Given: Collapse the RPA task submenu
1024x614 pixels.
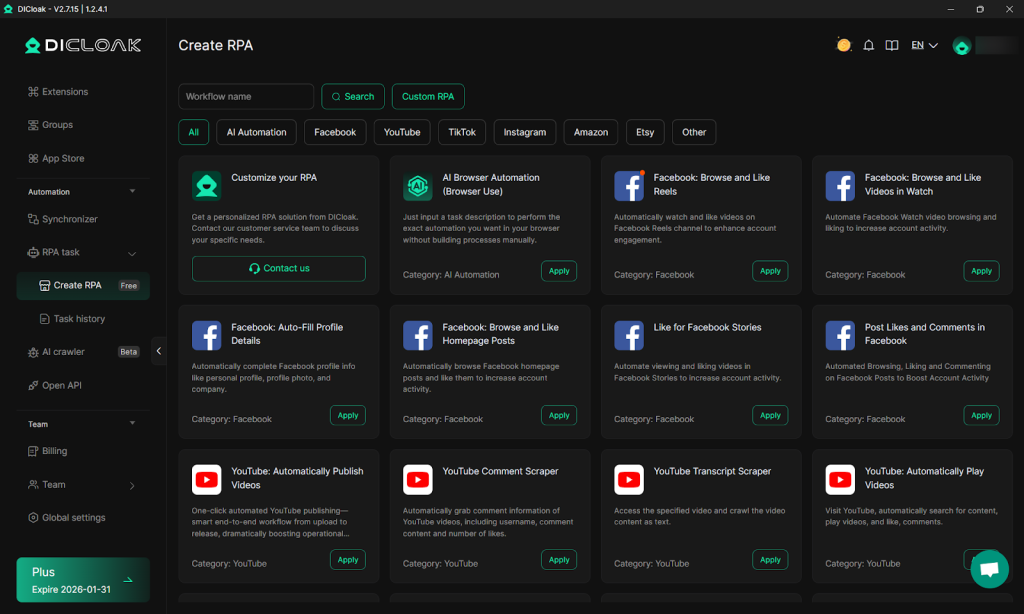Looking at the screenshot, I should (132, 253).
